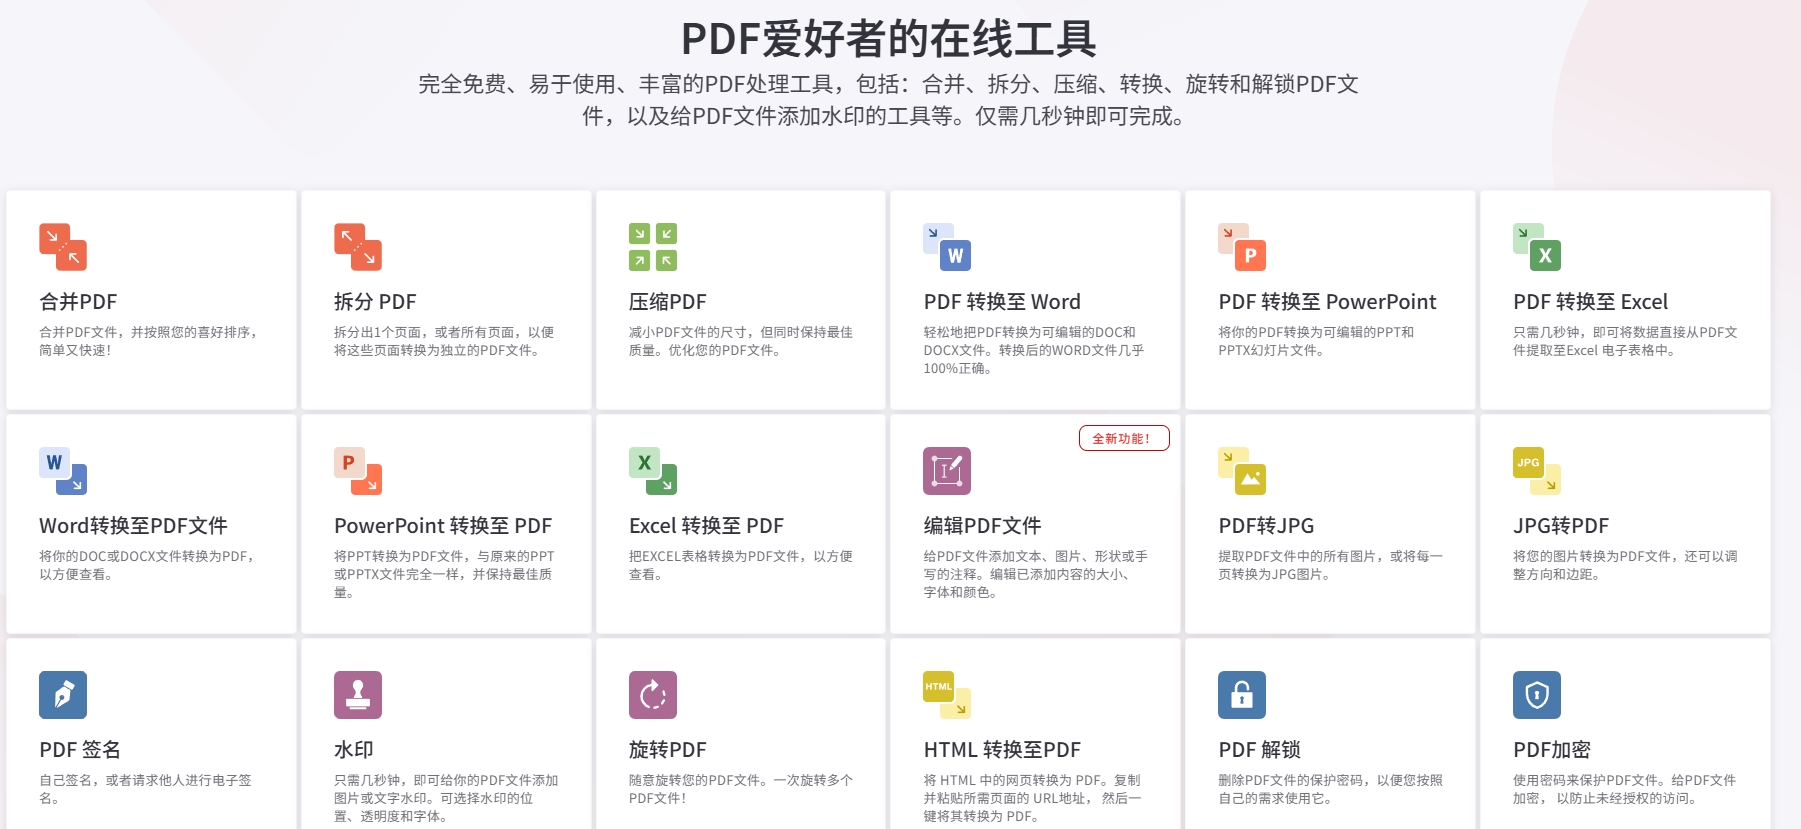This screenshot has width=1801, height=829.
Task: Click description starting 只需几秒钟，即可将数据直接从PDF
Action: (1625, 341)
